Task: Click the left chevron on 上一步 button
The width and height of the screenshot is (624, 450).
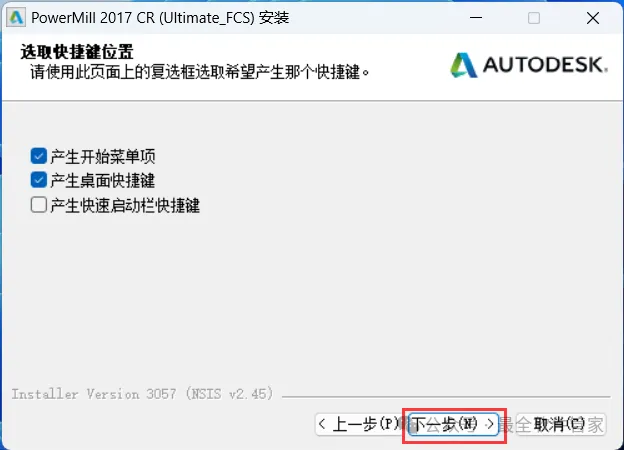Action: point(322,424)
